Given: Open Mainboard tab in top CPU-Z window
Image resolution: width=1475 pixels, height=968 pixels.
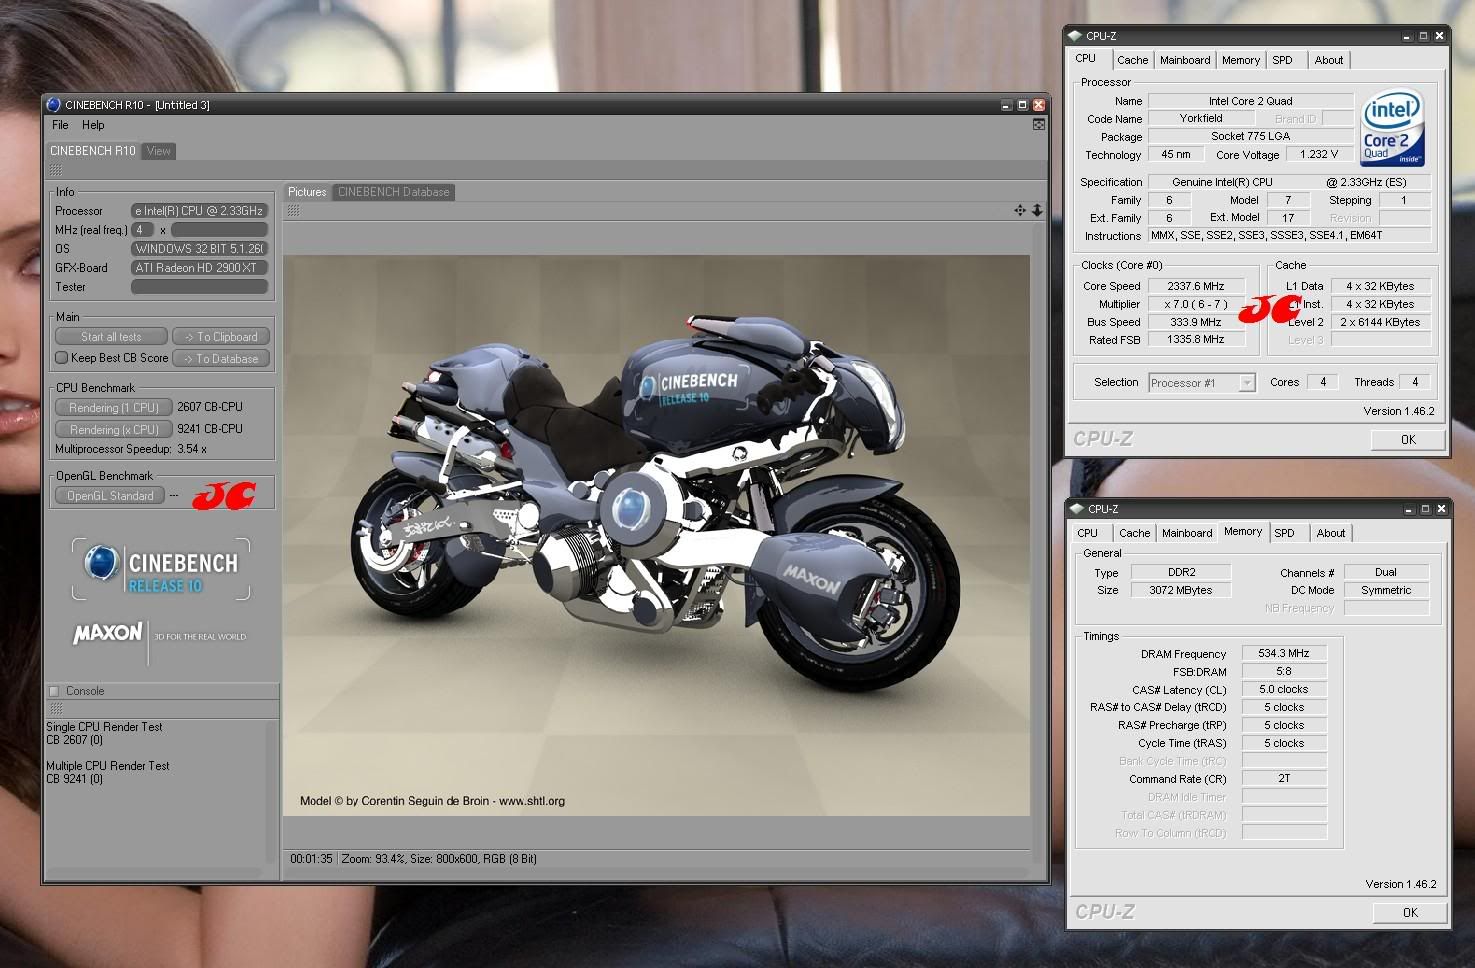Looking at the screenshot, I should click(x=1185, y=60).
